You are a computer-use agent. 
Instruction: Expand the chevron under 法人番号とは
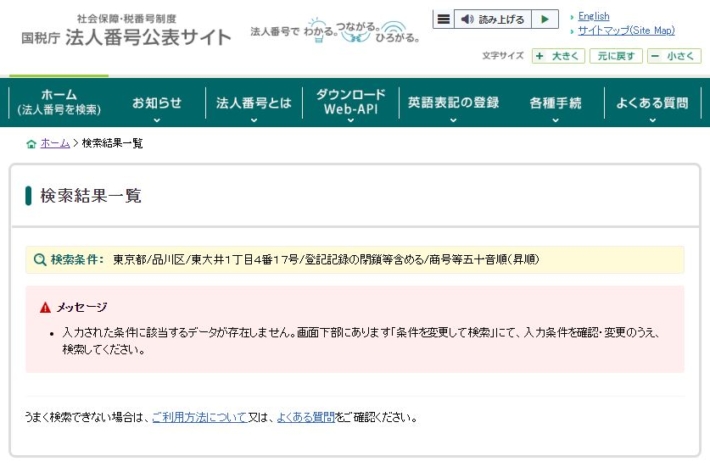click(254, 120)
